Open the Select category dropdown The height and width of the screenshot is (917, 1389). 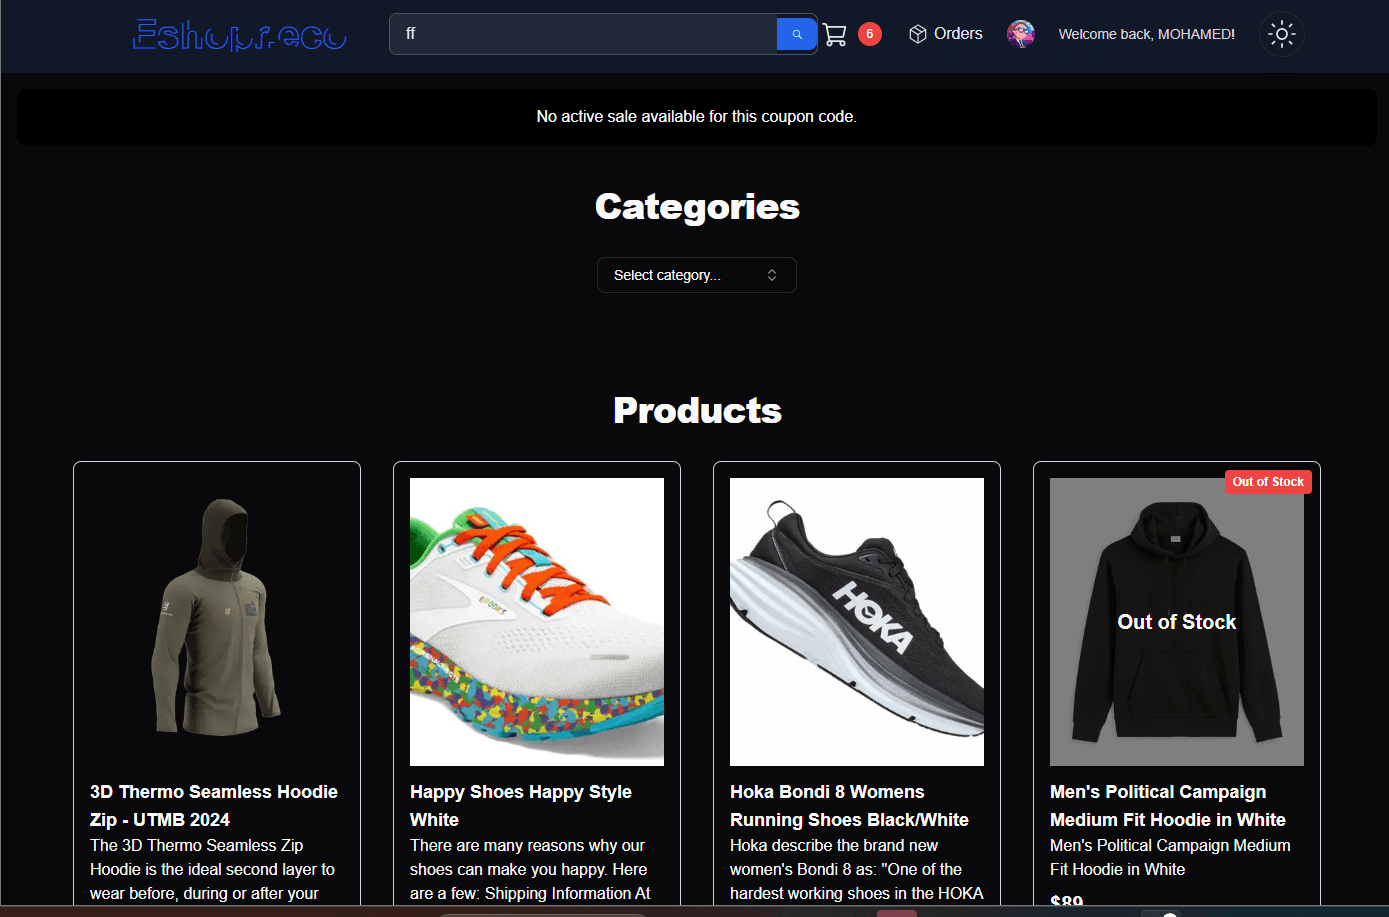(x=696, y=274)
